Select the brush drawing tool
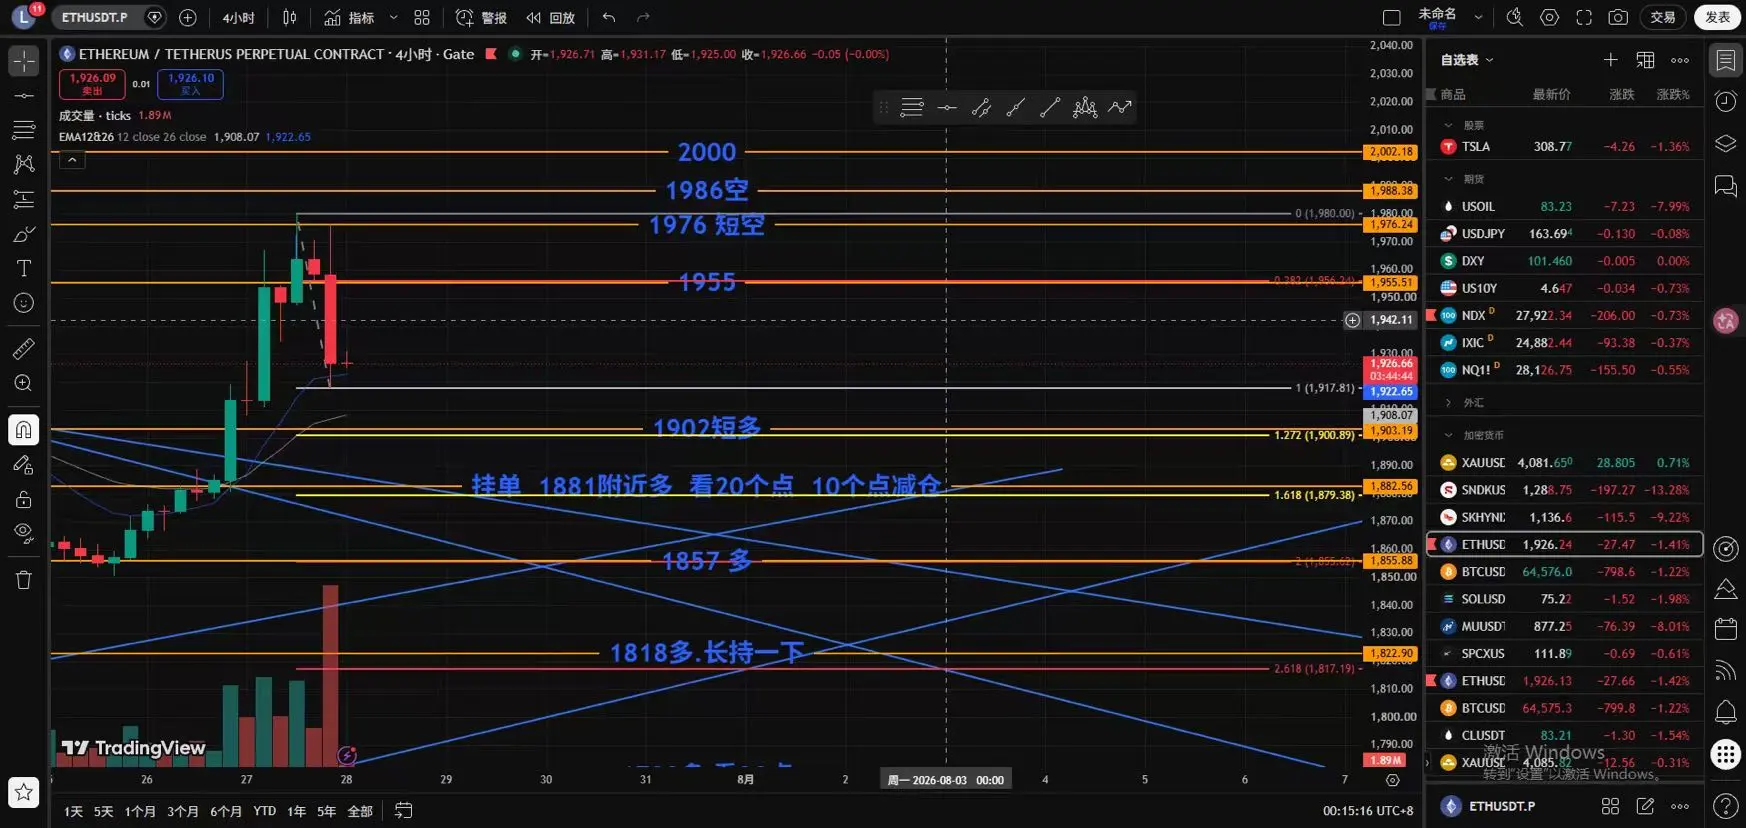This screenshot has height=828, width=1746. 24,234
